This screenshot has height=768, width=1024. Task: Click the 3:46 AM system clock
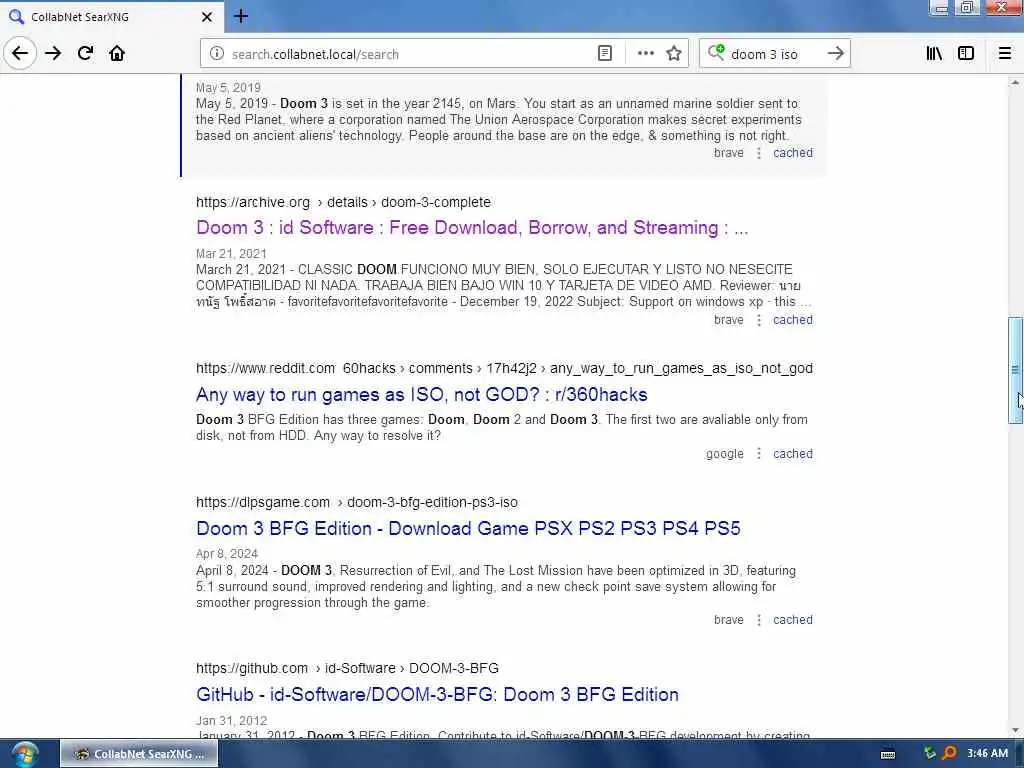(987, 754)
